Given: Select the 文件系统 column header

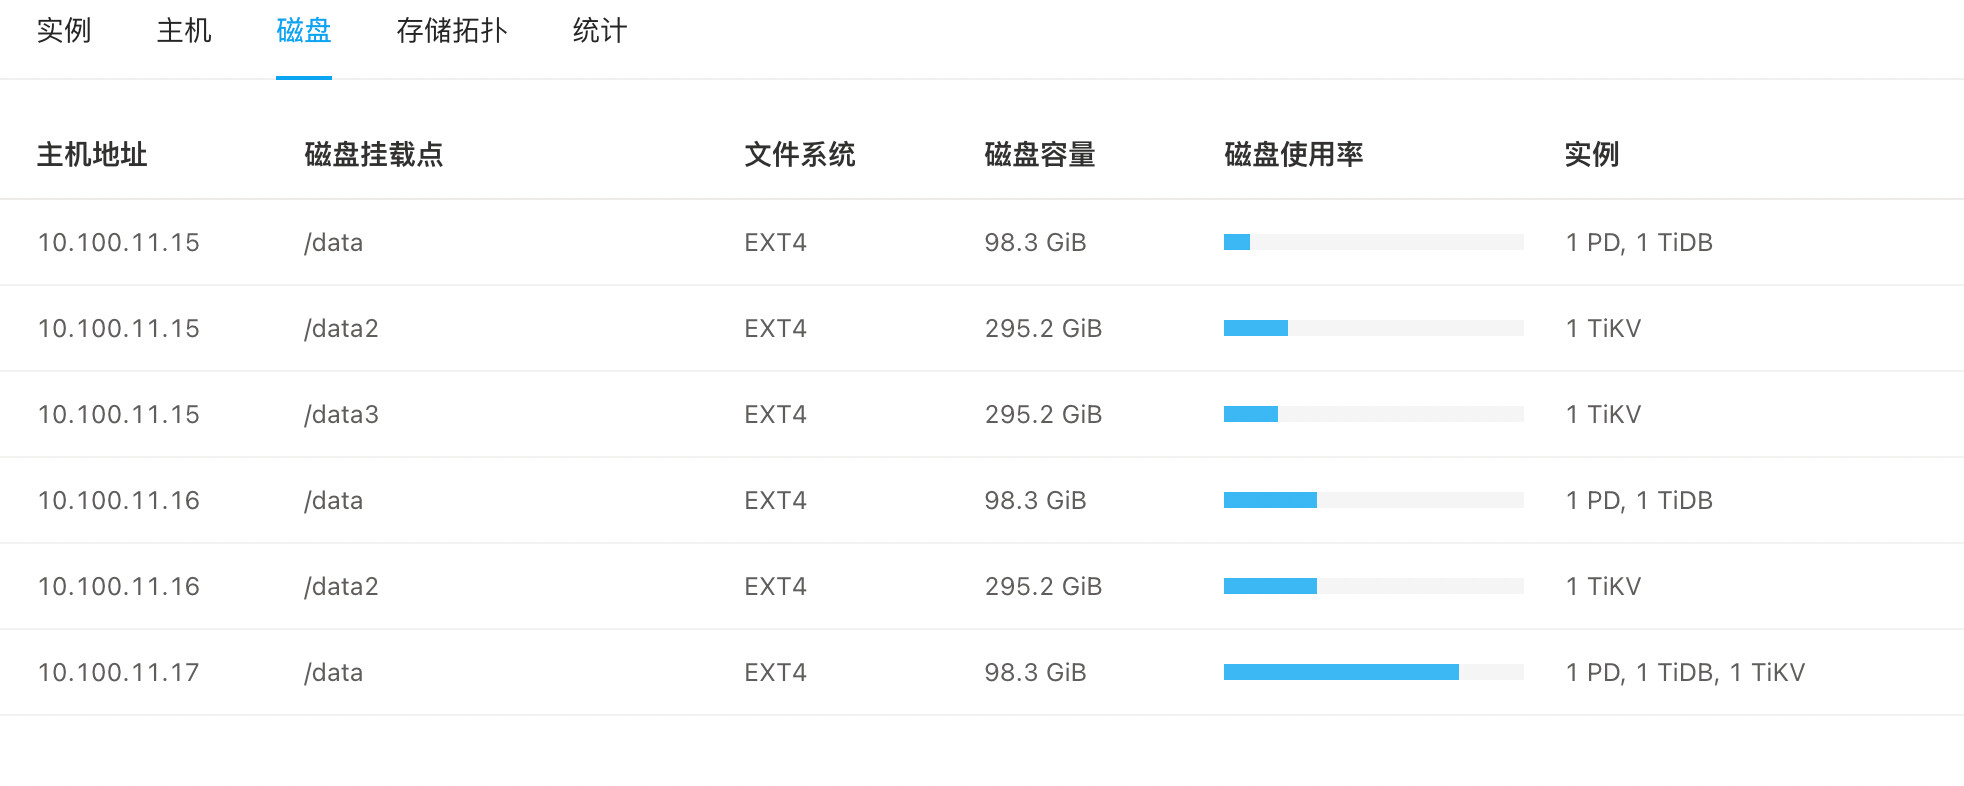Looking at the screenshot, I should [x=799, y=155].
